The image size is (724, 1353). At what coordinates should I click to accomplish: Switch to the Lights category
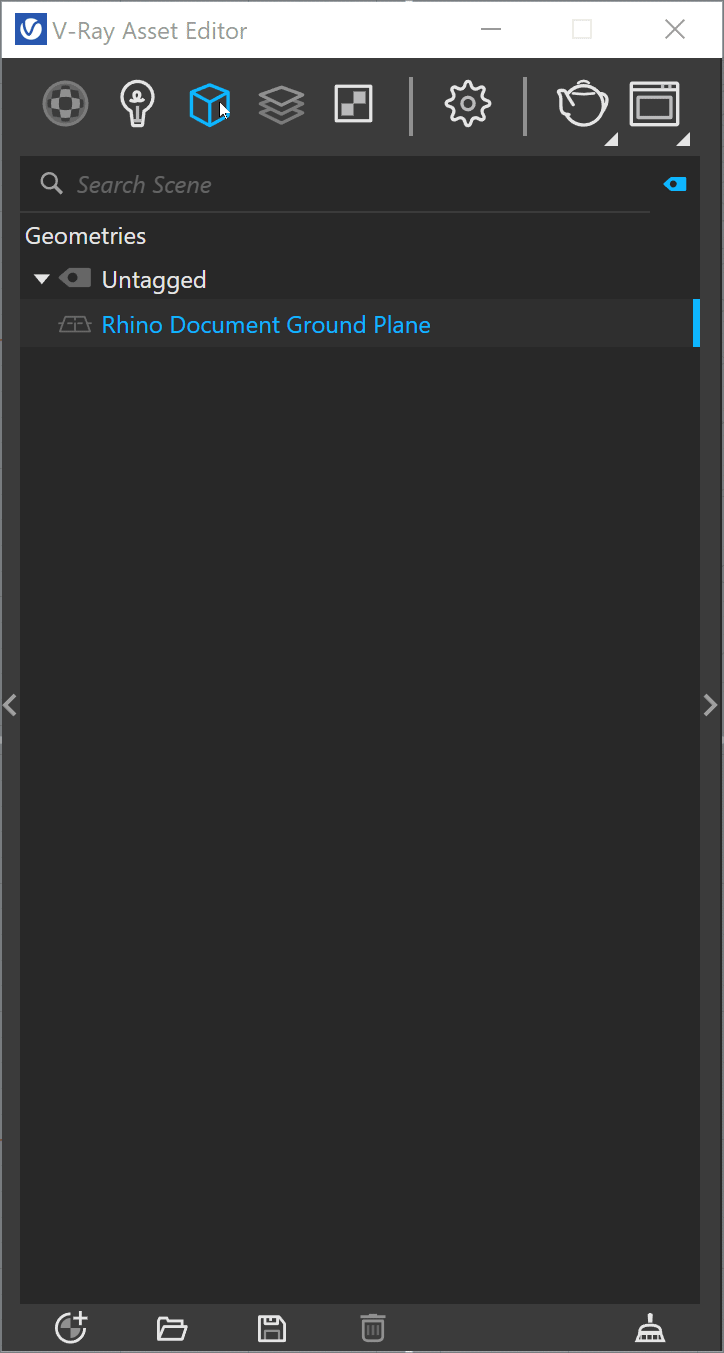pos(137,103)
